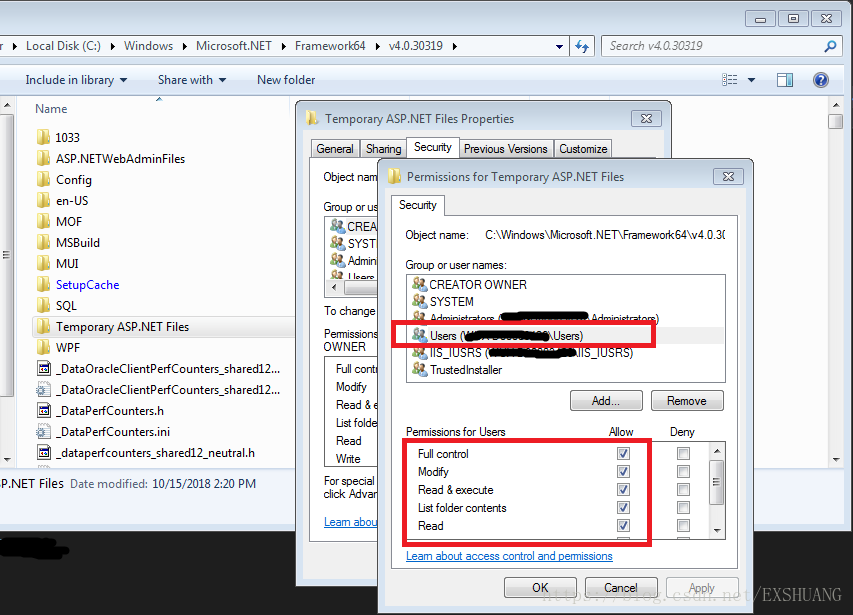Screen dimensions: 853x615
Task: Select ASP.NETWebAdminFiles folder icon
Action: click(x=44, y=158)
